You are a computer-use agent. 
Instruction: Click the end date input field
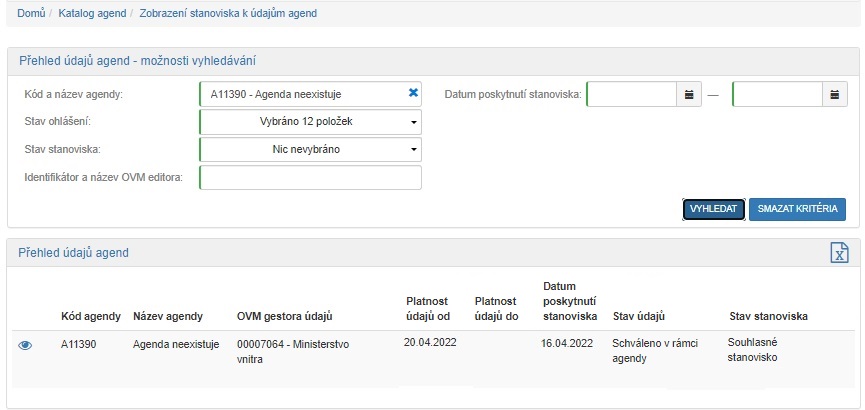tap(777, 95)
